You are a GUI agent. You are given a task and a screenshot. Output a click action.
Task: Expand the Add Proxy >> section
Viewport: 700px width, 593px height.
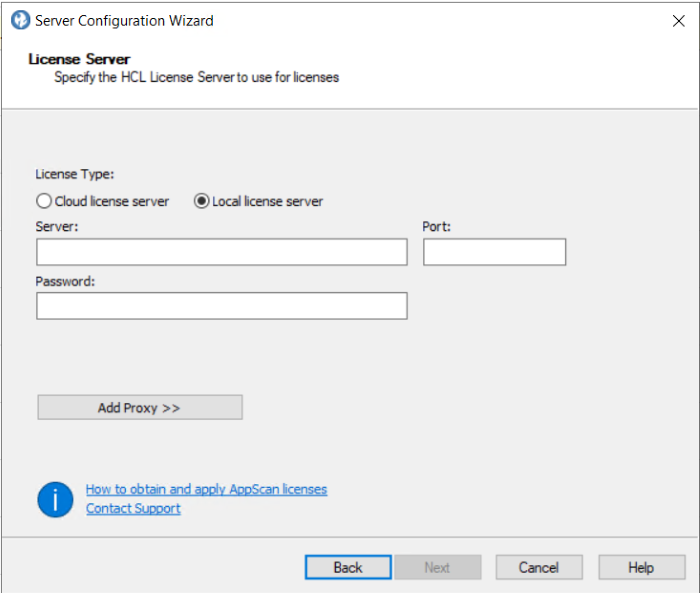coord(140,407)
